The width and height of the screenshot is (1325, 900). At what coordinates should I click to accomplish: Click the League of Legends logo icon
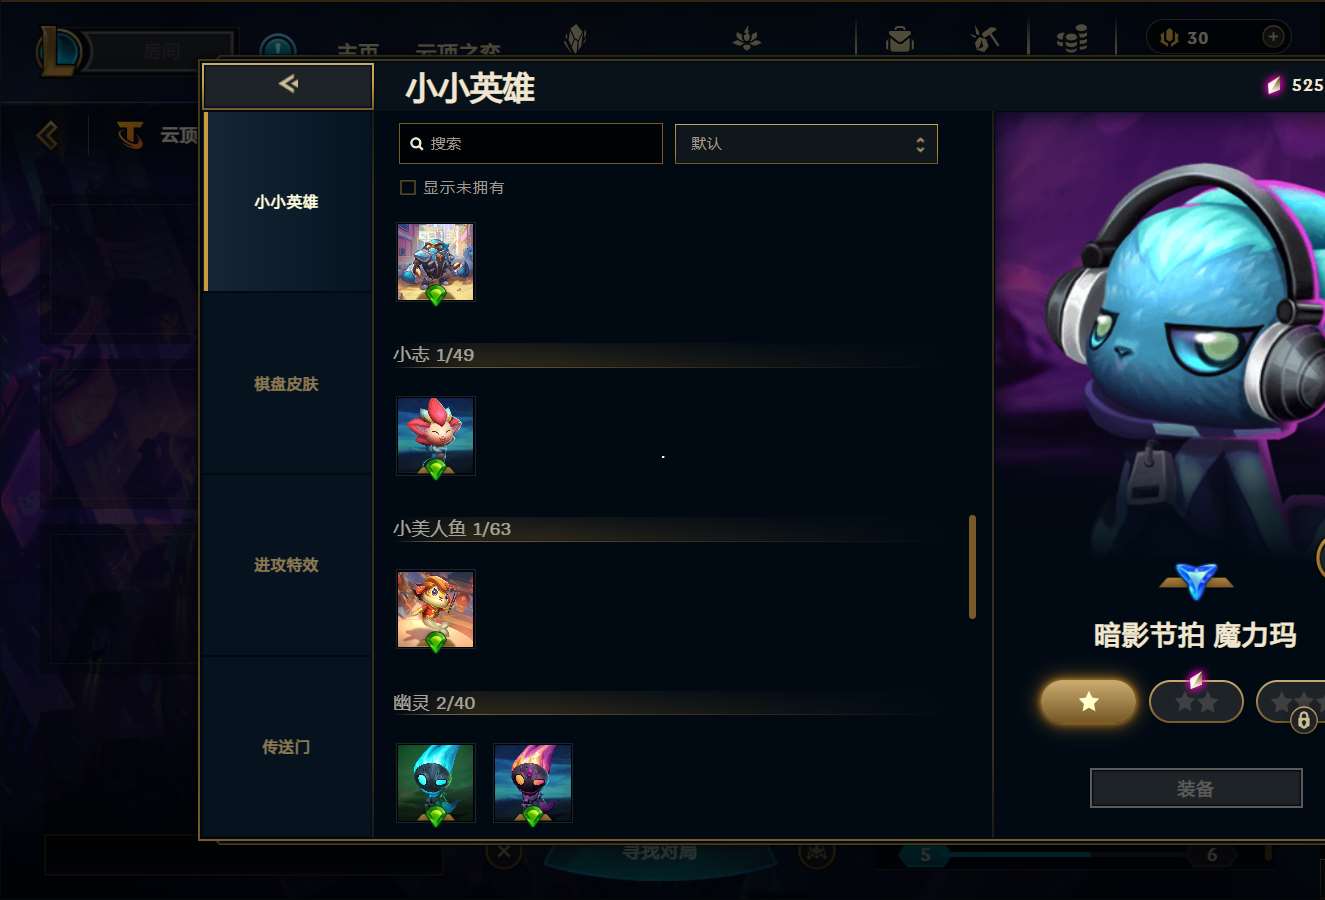point(58,51)
